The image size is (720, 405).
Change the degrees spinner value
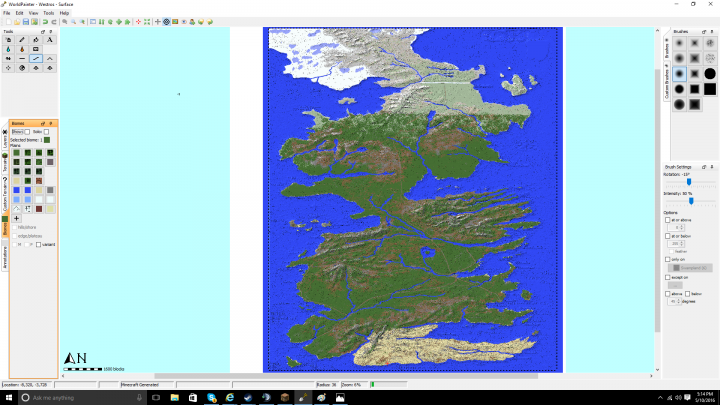[675, 301]
